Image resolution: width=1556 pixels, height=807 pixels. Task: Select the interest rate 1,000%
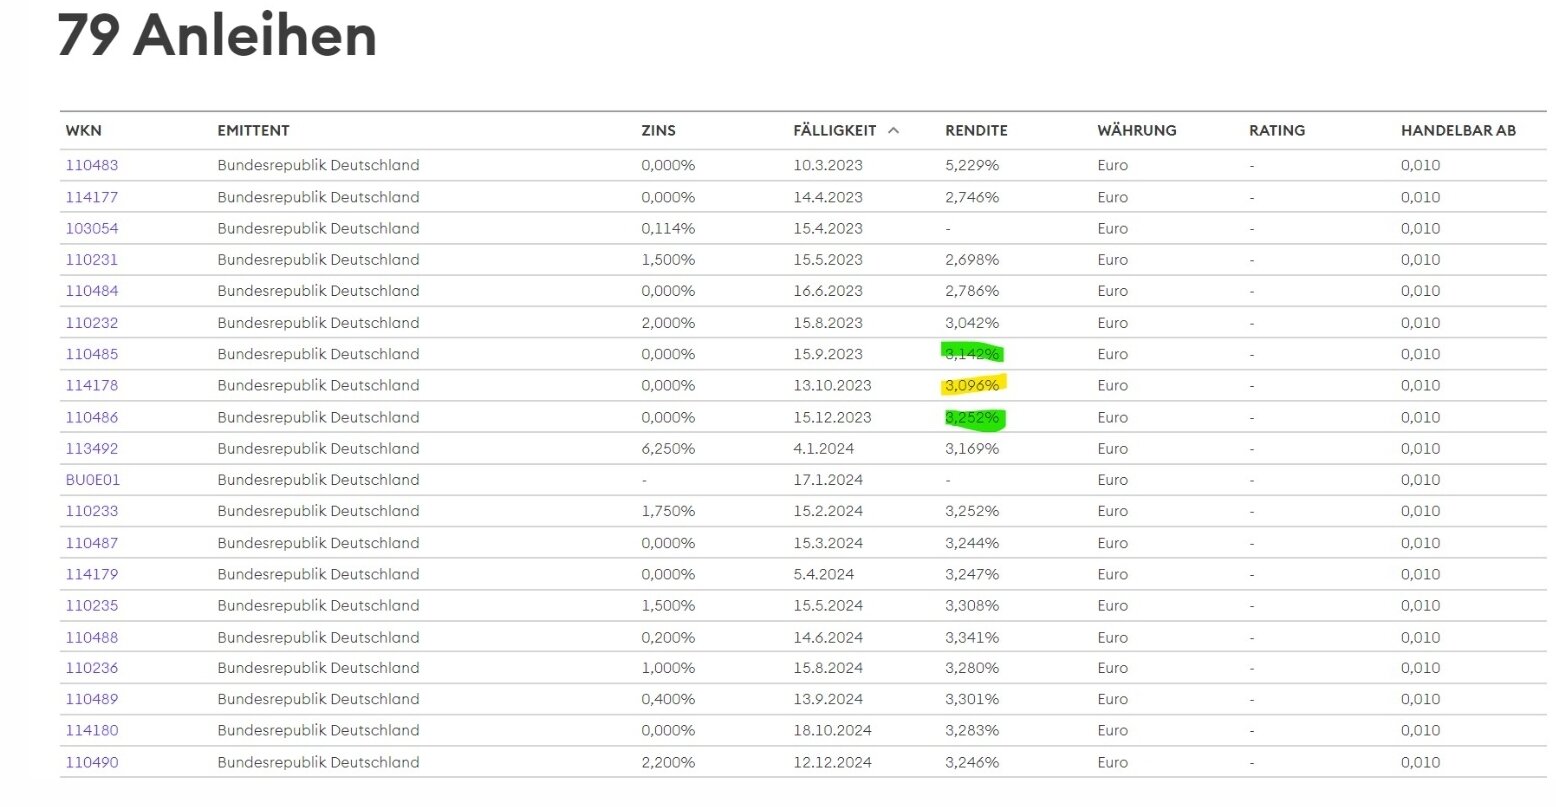668,668
